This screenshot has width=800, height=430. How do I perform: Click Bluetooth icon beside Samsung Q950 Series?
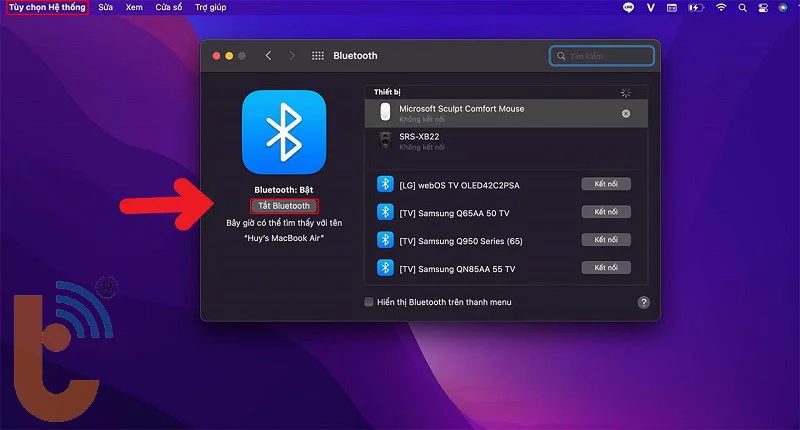click(385, 240)
